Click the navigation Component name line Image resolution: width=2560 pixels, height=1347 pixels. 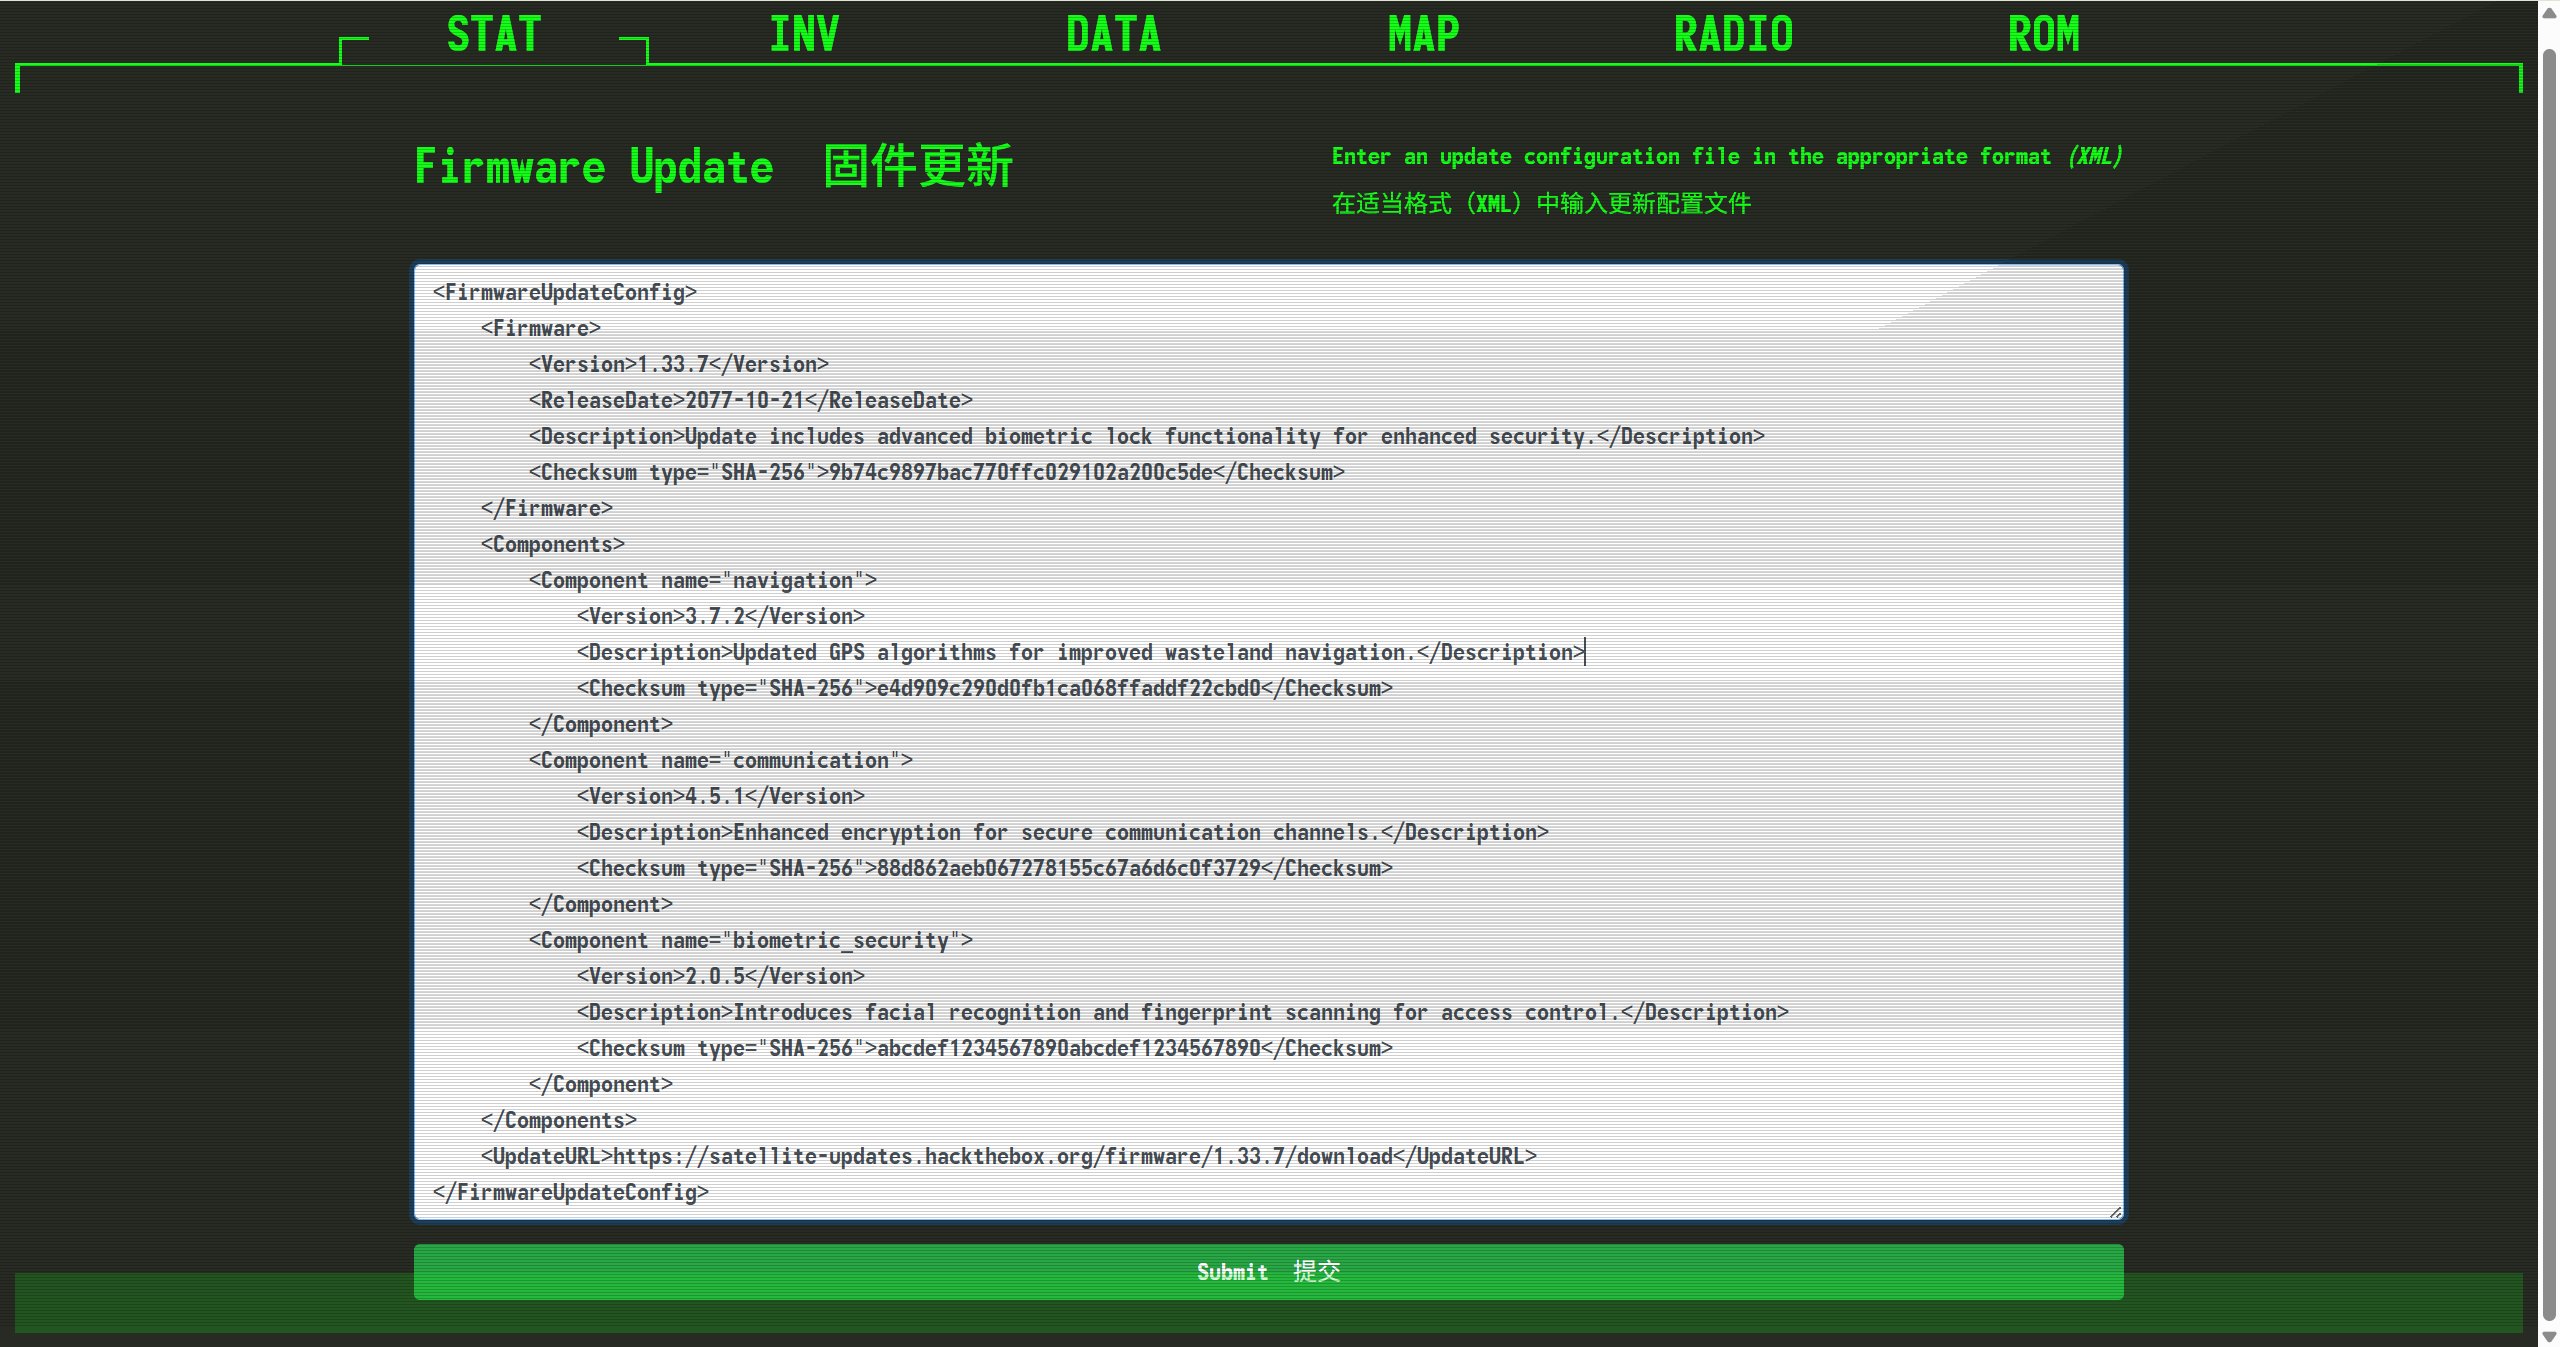[x=702, y=580]
